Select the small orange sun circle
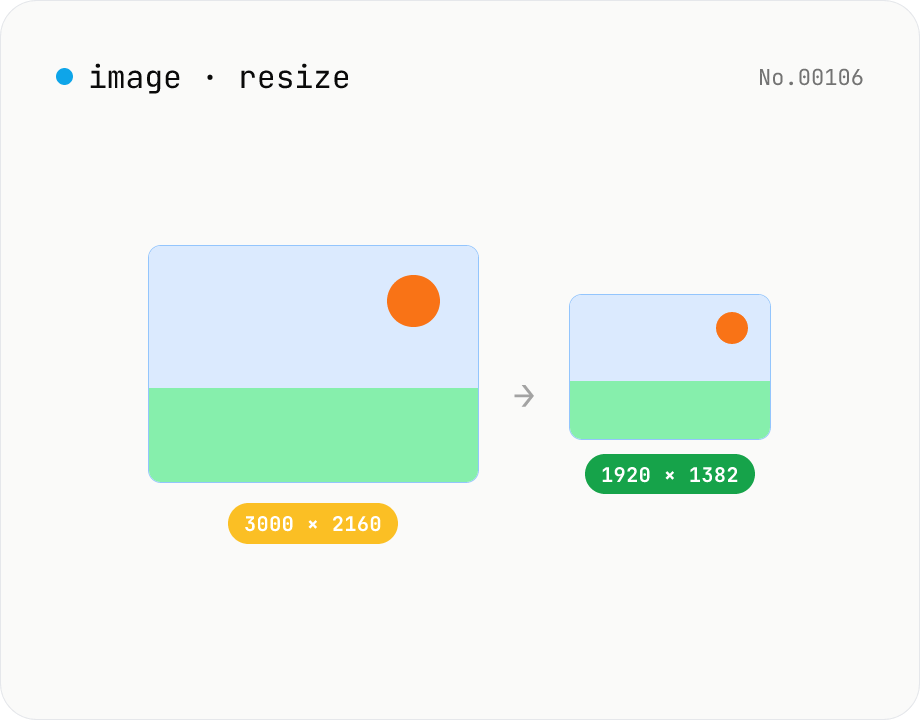The image size is (920, 720). coord(732,328)
